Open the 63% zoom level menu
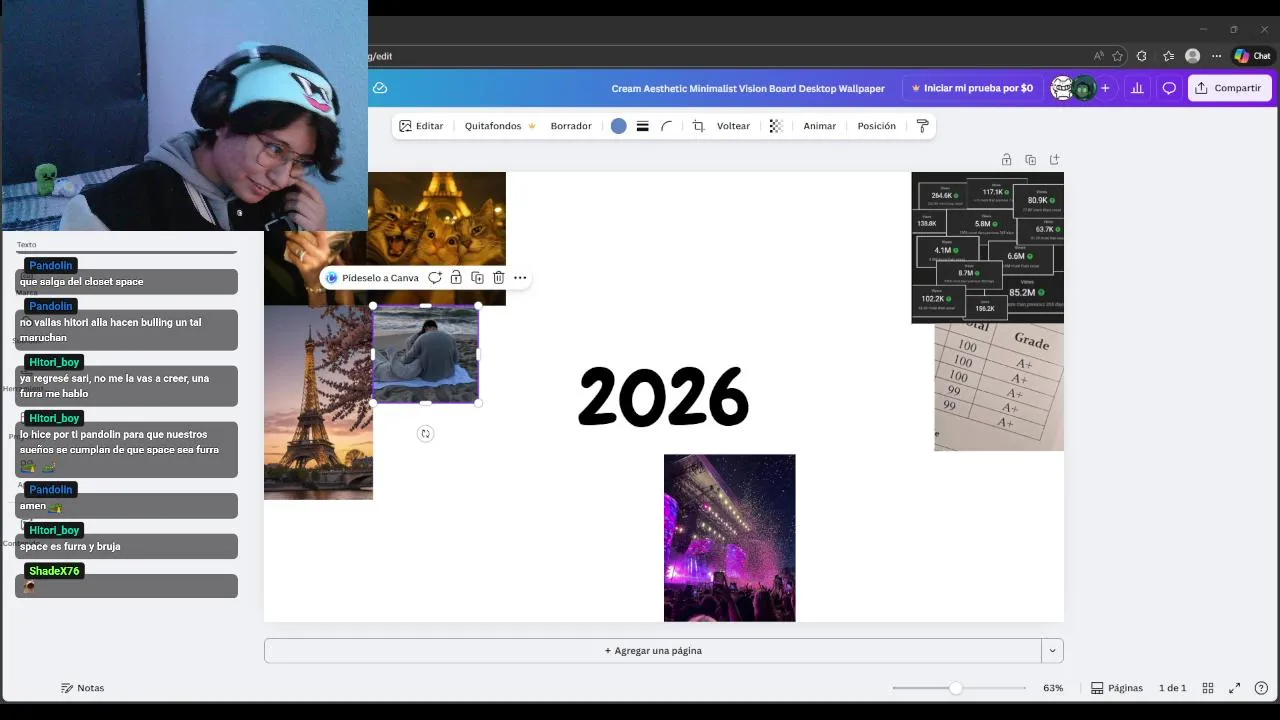The height and width of the screenshot is (720, 1280). [x=1053, y=688]
